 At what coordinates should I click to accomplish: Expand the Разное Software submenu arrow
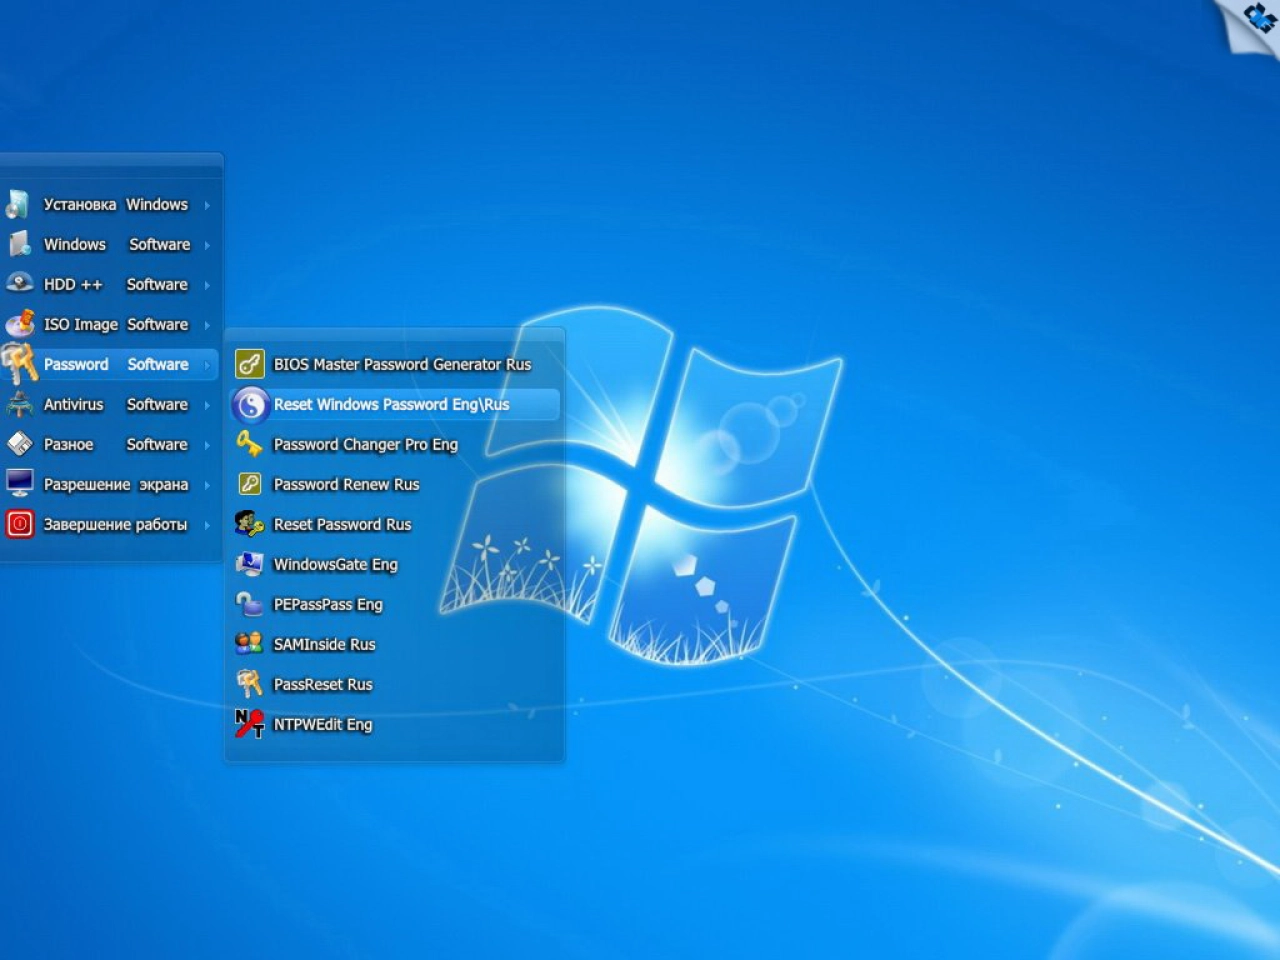click(207, 445)
